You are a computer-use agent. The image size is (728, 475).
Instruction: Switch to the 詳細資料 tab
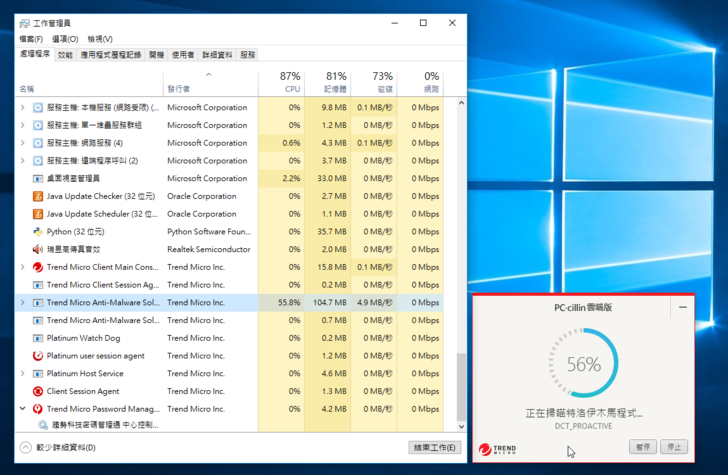(x=217, y=55)
